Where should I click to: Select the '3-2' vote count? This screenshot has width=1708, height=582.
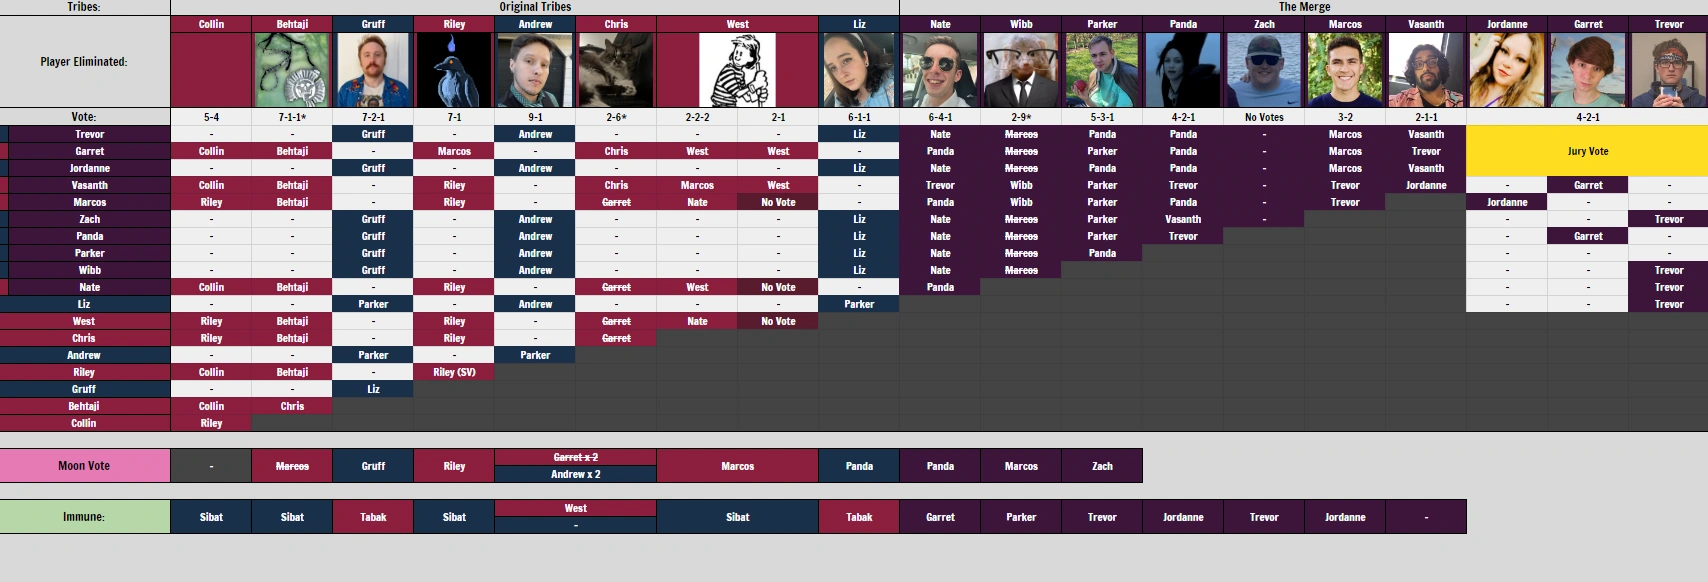[x=1345, y=117]
